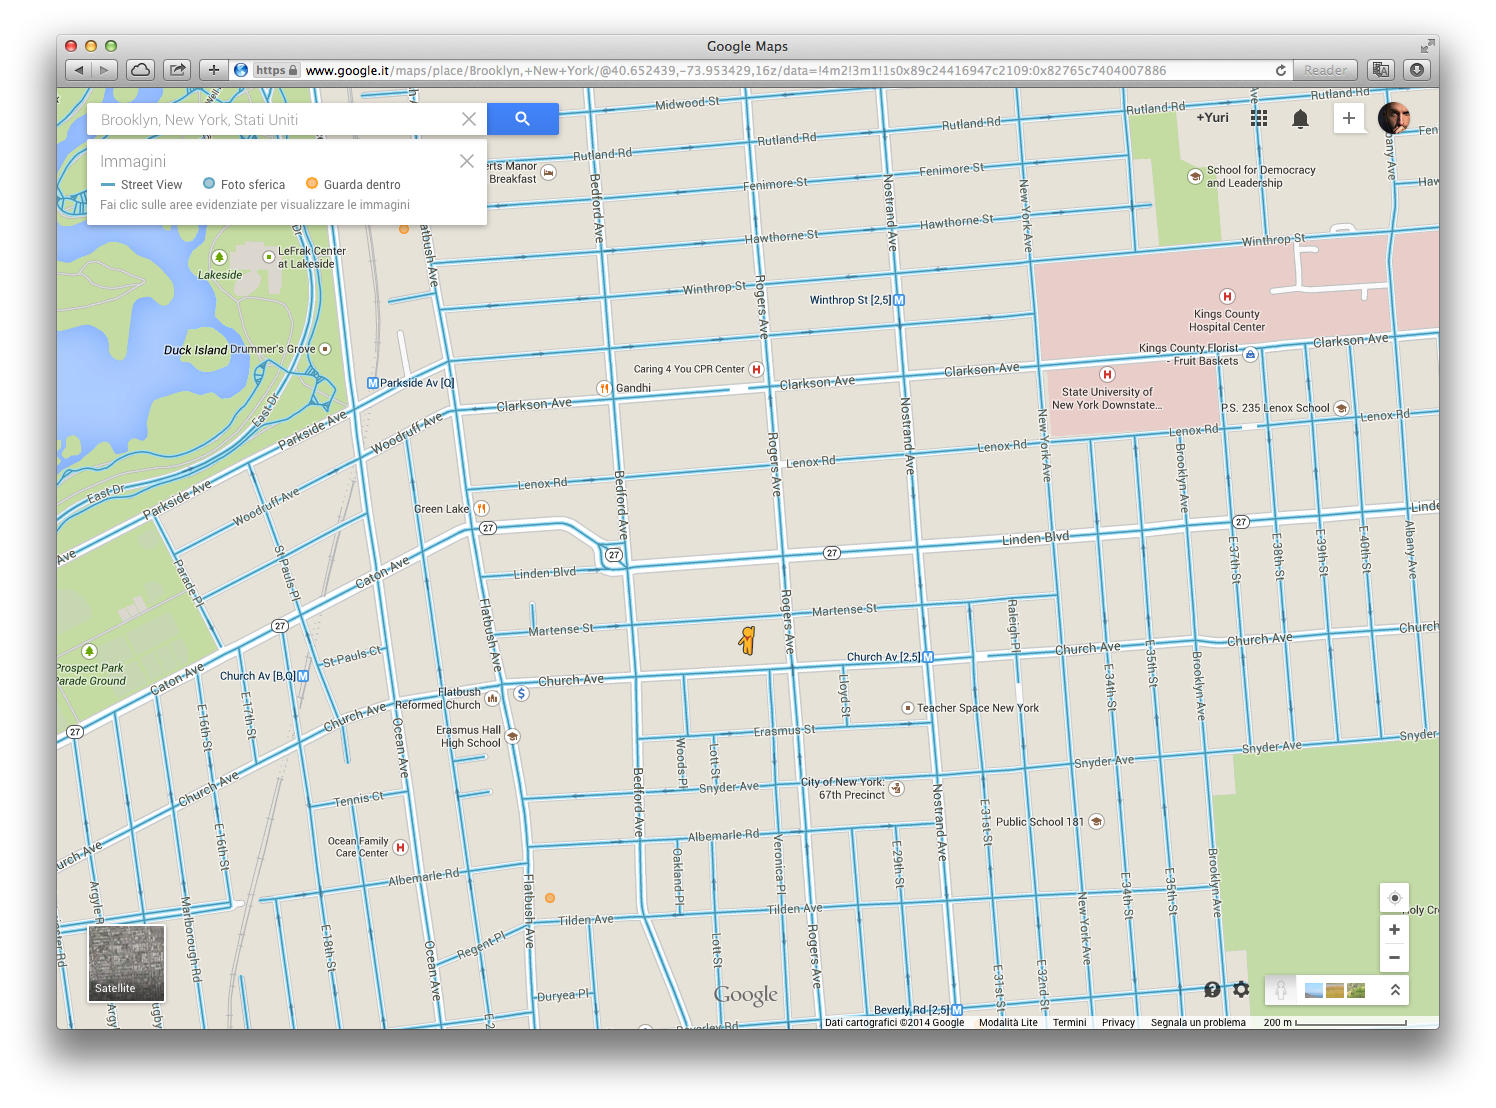Open the Termini link
This screenshot has height=1108, width=1496.
(x=1069, y=1022)
